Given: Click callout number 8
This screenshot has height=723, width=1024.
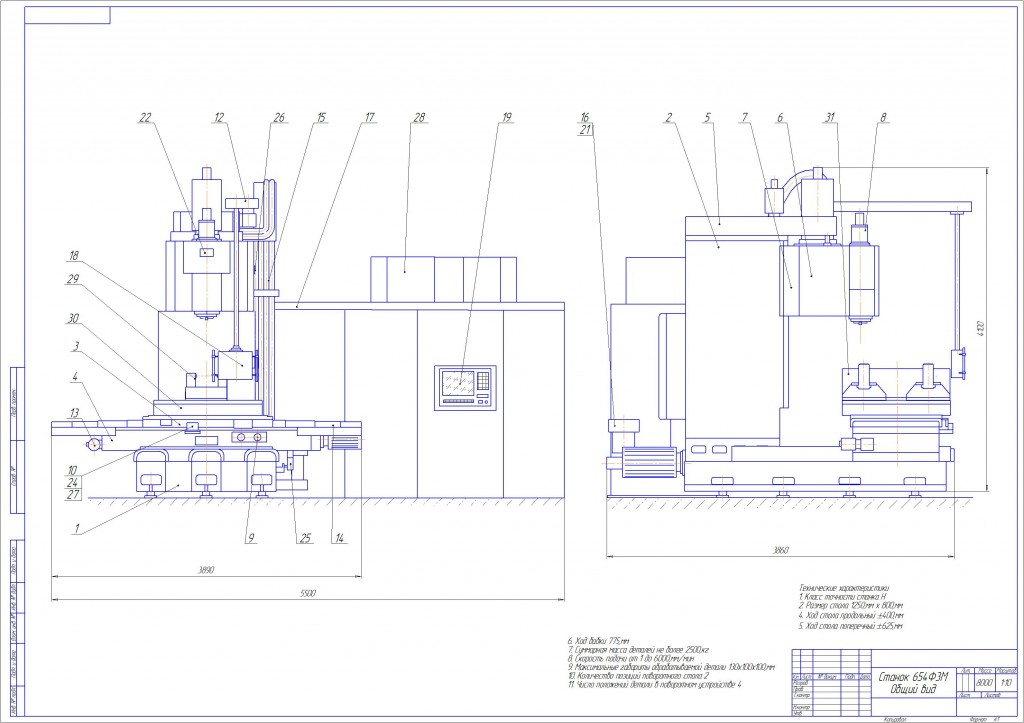Looking at the screenshot, I should click(884, 118).
